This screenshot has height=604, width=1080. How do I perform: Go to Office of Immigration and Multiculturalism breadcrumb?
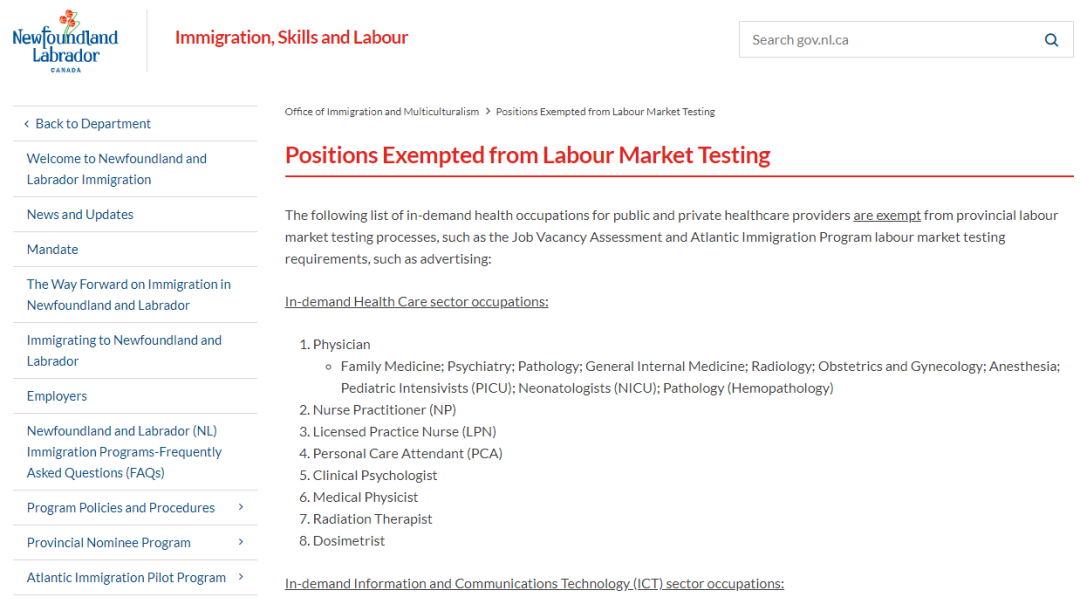pyautogui.click(x=382, y=112)
